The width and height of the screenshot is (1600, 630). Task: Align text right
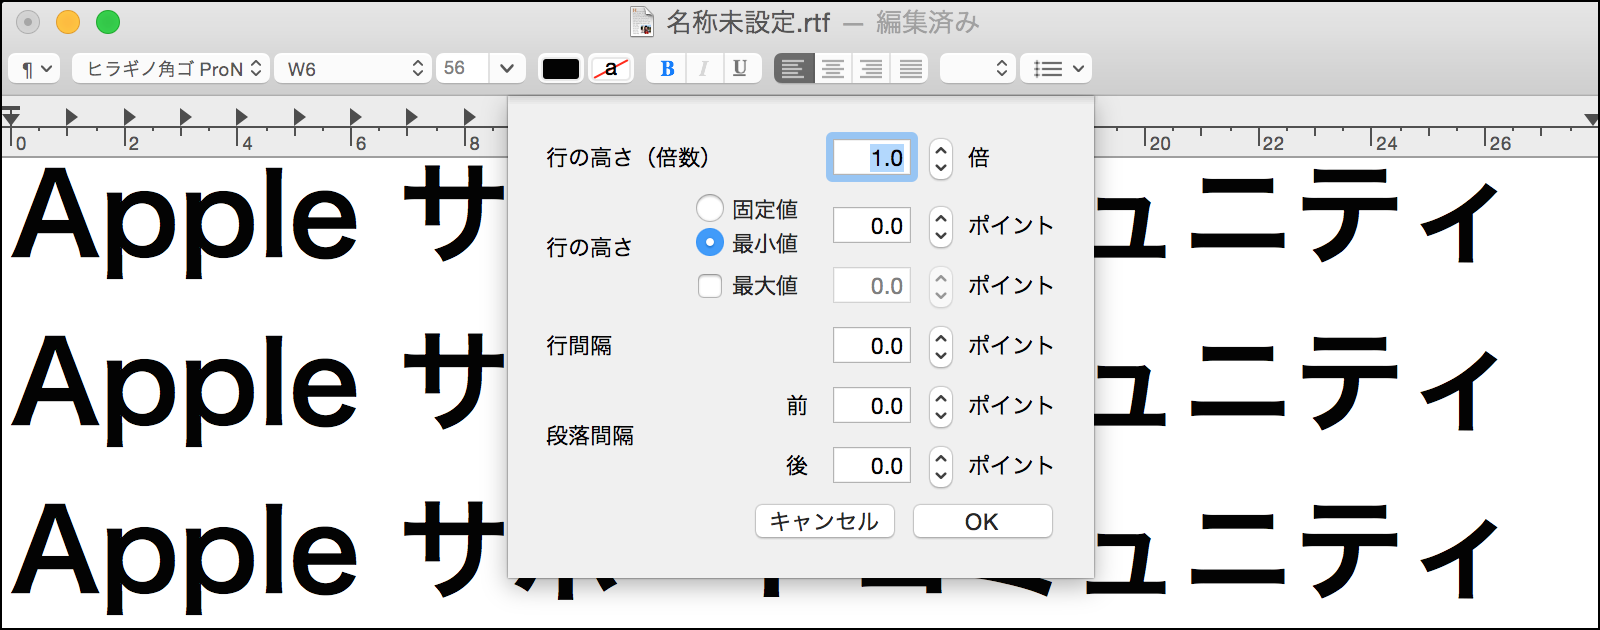(872, 68)
